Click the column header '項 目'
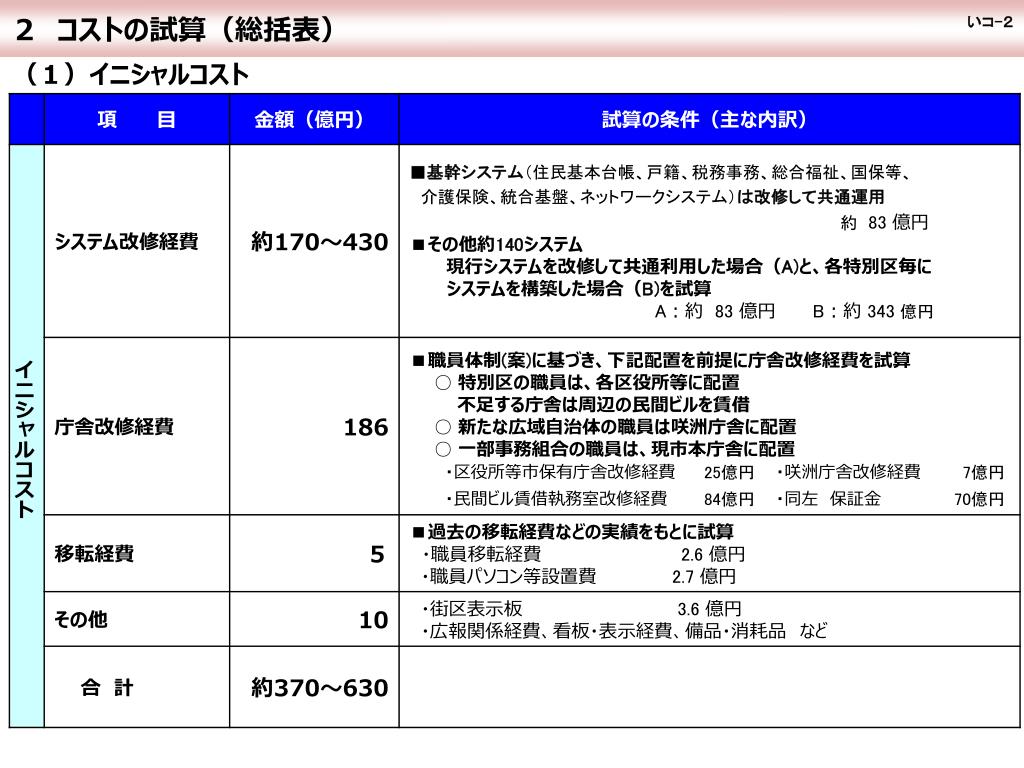Image resolution: width=1024 pixels, height=768 pixels. [x=136, y=120]
